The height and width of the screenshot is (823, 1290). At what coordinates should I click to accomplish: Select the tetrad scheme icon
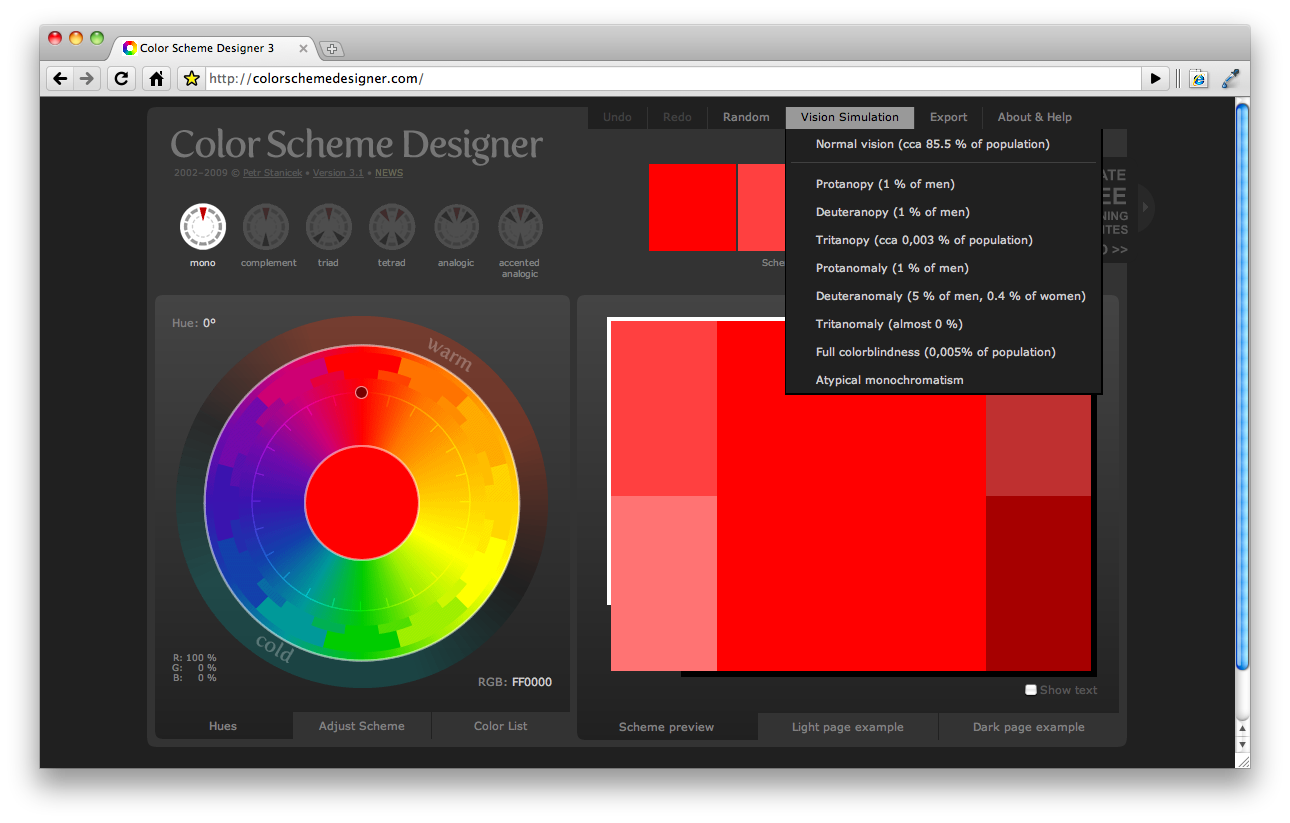[x=392, y=227]
